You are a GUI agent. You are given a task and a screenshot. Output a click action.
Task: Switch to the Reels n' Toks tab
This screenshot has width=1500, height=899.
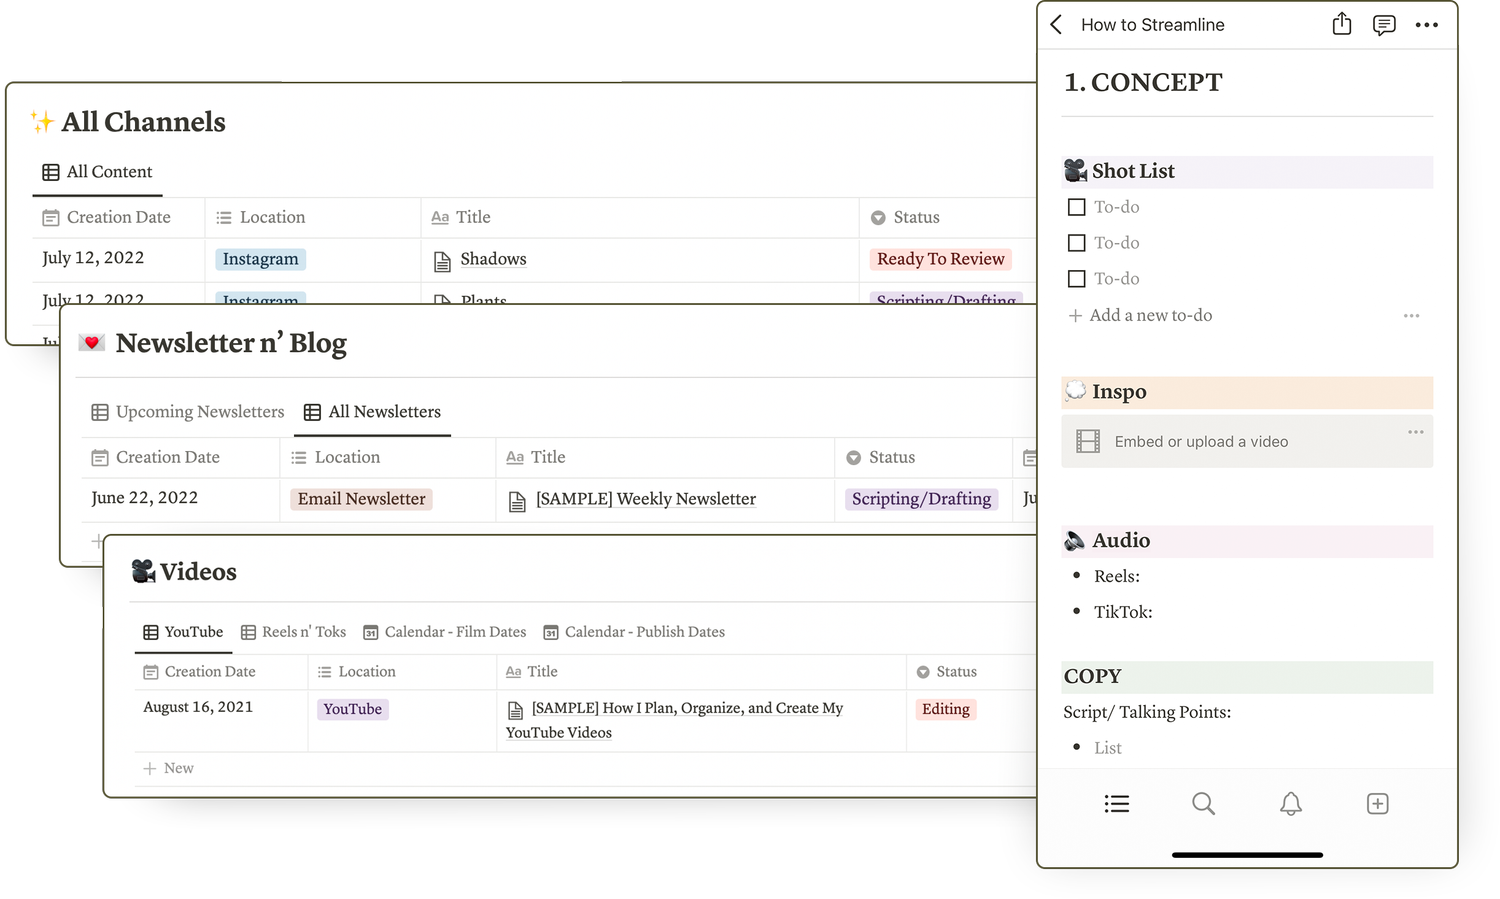294,632
